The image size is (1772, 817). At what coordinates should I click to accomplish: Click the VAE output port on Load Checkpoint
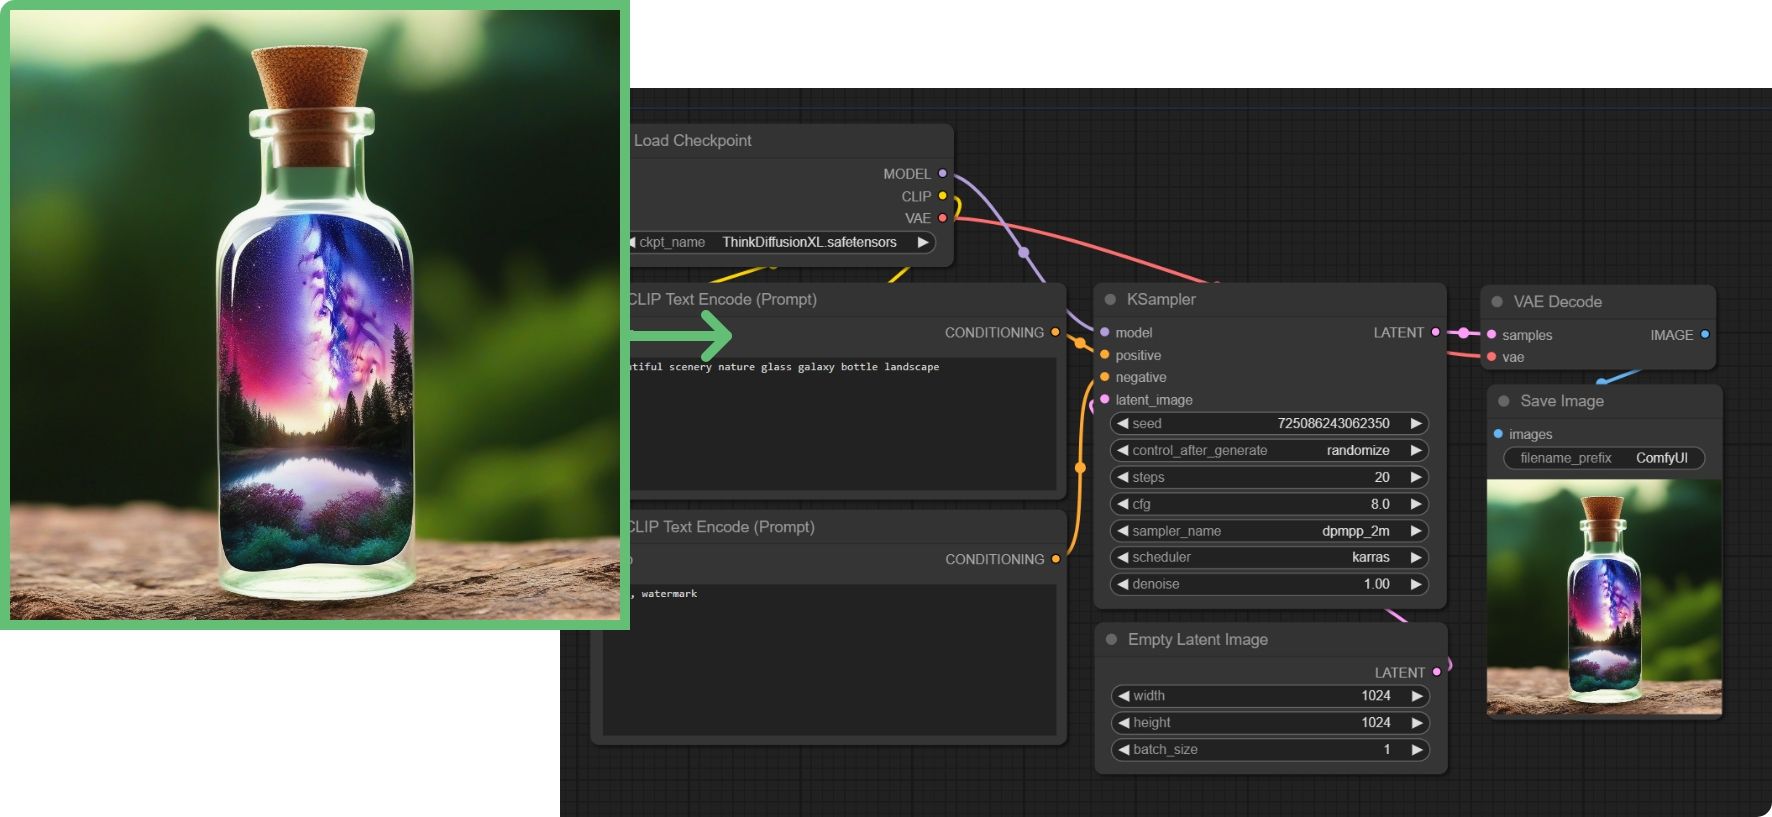(x=942, y=218)
